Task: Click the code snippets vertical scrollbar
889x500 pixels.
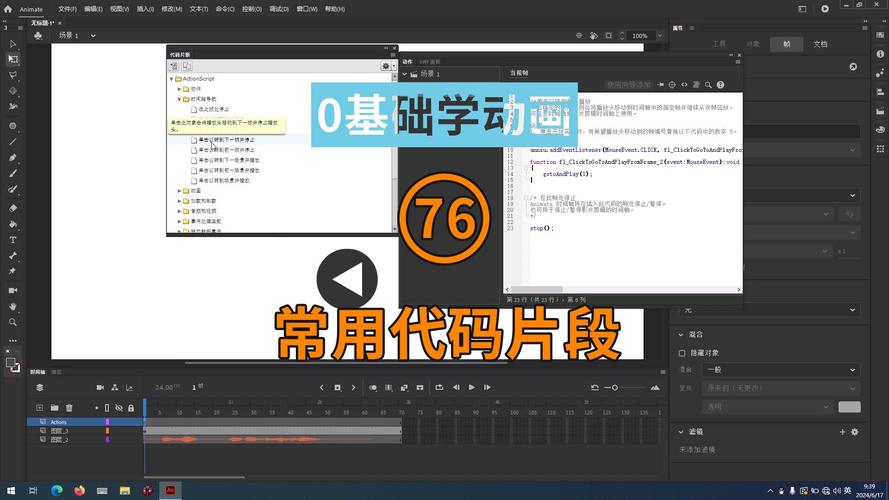Action: pos(395,151)
